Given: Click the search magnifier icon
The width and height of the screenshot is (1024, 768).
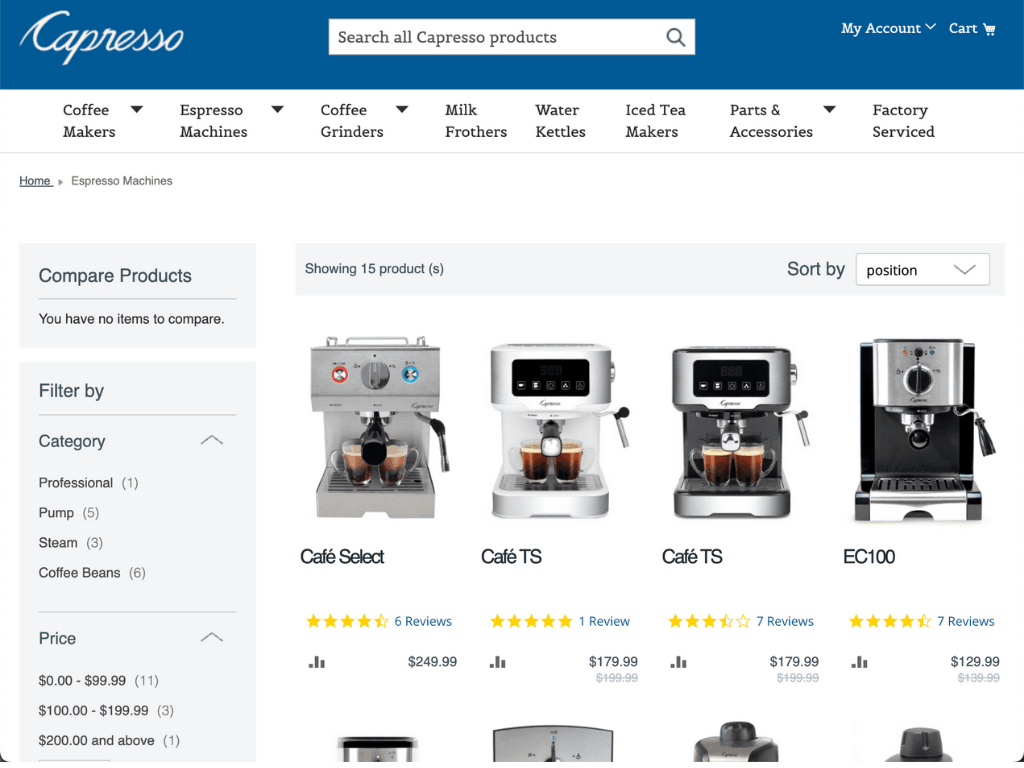Looking at the screenshot, I should click(x=675, y=37).
